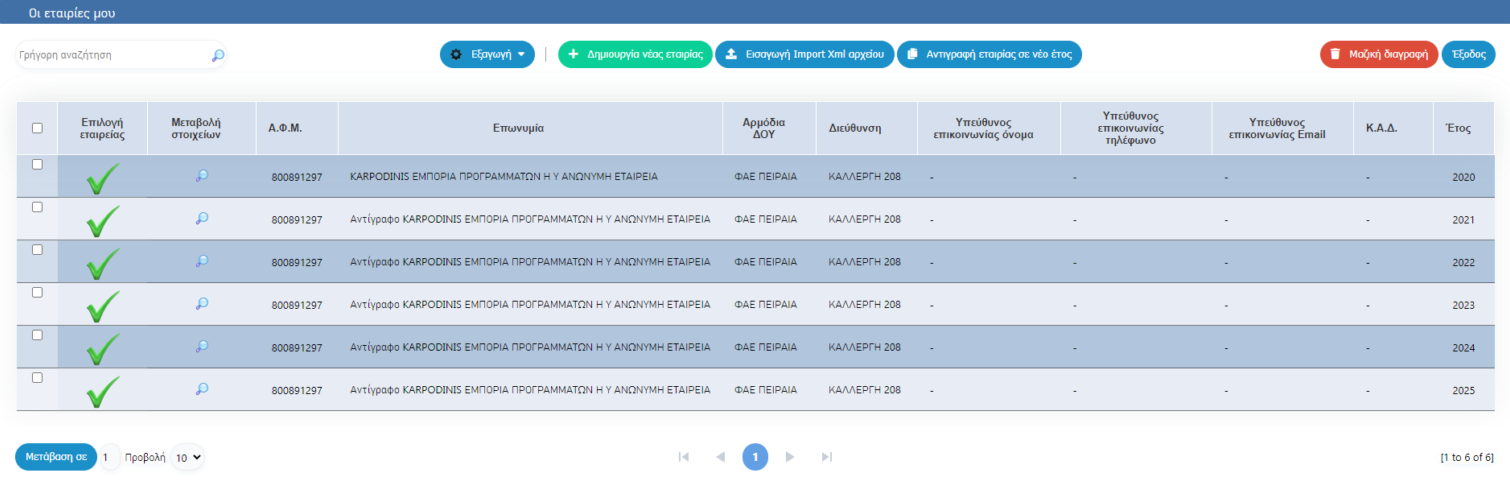Expand the Προβολή page-size dropdown

[x=187, y=457]
